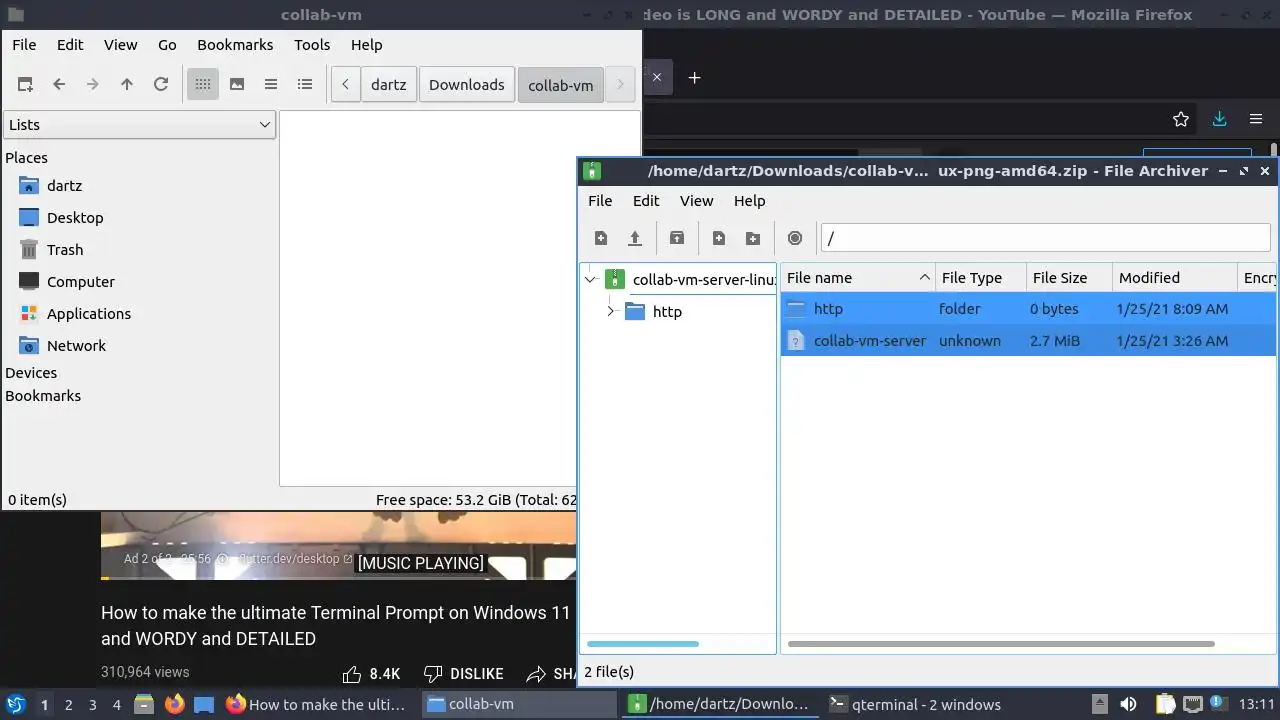
Task: Open the panel application menu launcher
Action: [x=15, y=704]
